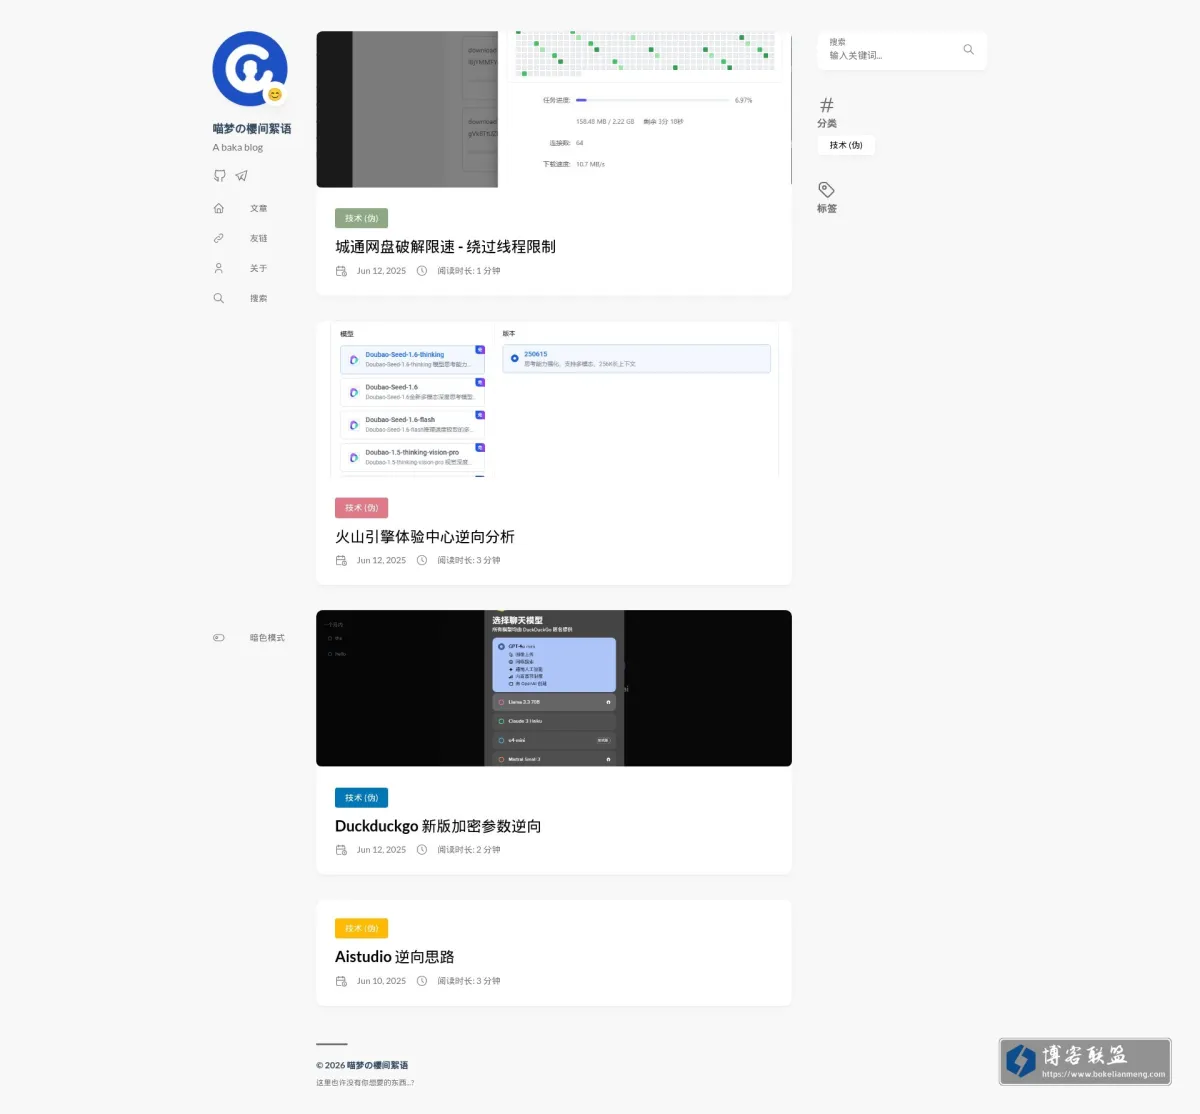
Task: Open the dark chat-model thumbnail of Duckduckgo post
Action: point(554,688)
